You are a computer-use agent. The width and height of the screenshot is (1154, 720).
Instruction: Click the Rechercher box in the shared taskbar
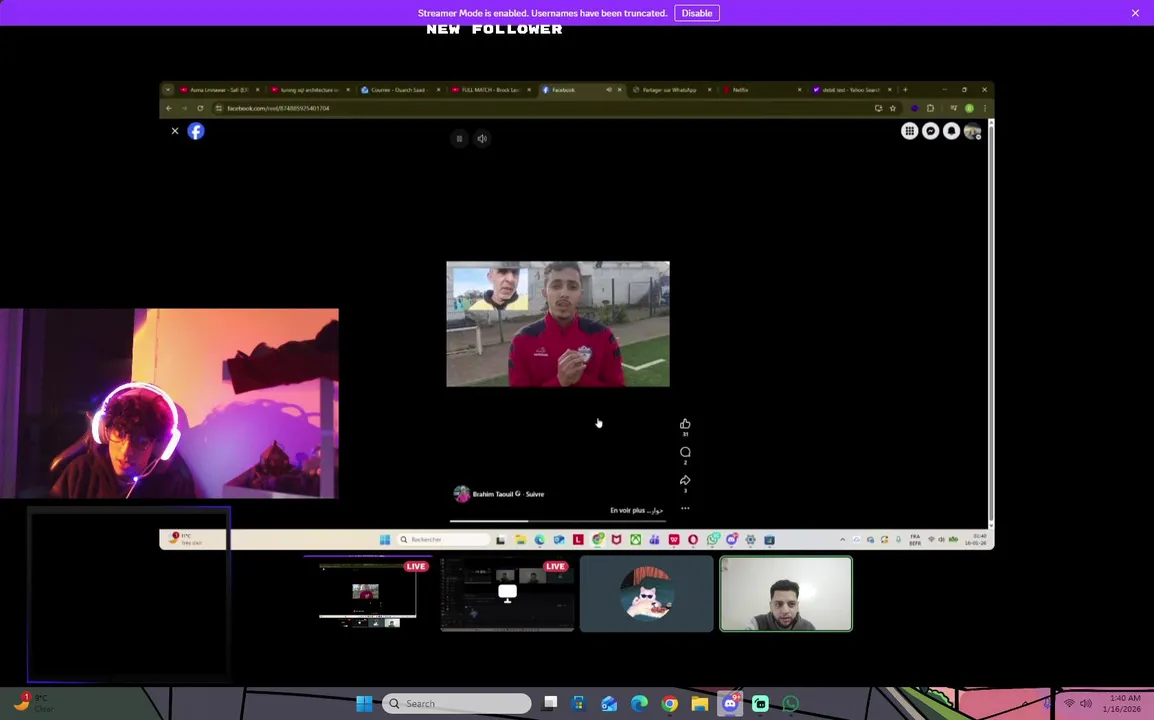(444, 540)
